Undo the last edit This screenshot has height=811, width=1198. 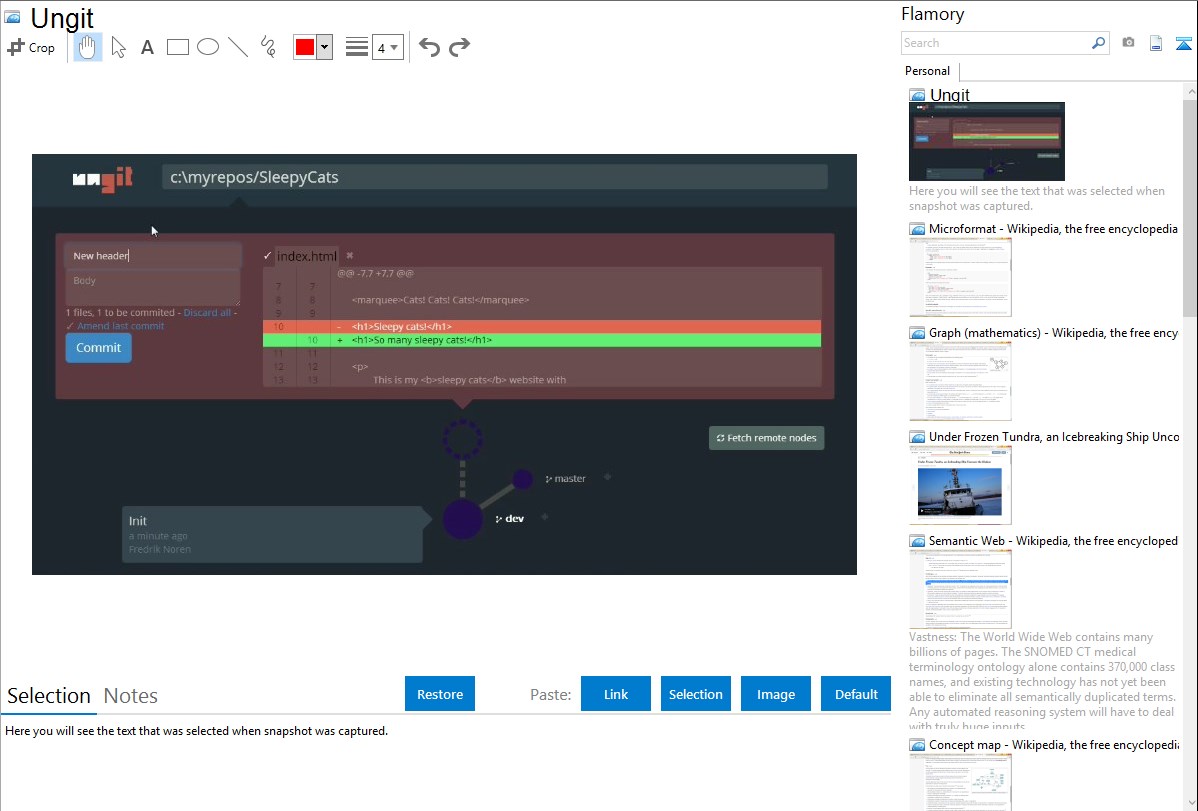(x=429, y=47)
